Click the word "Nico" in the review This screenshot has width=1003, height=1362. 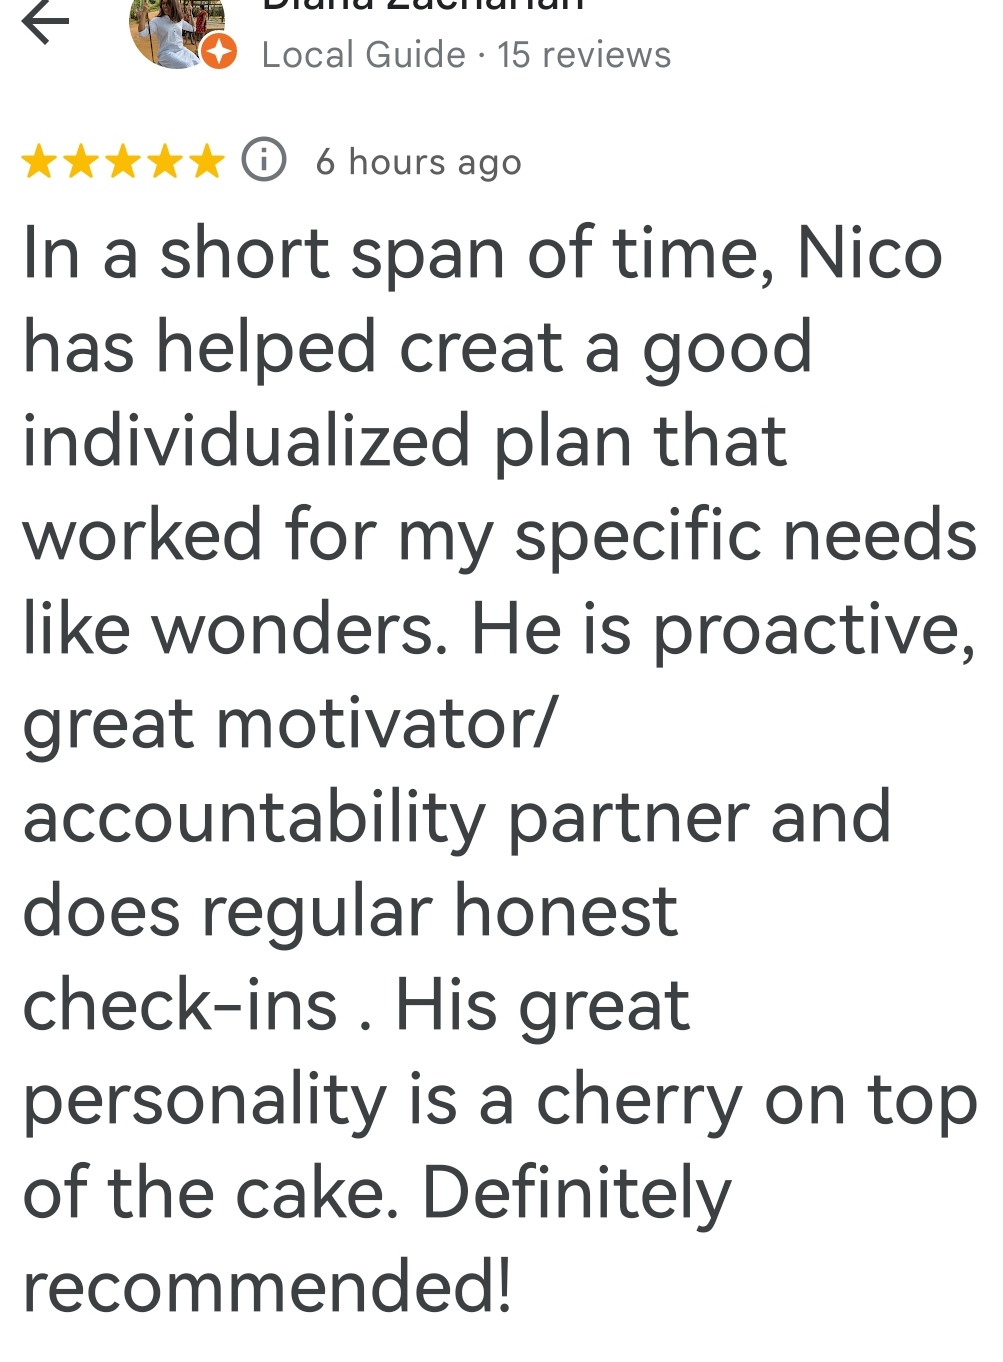(869, 254)
